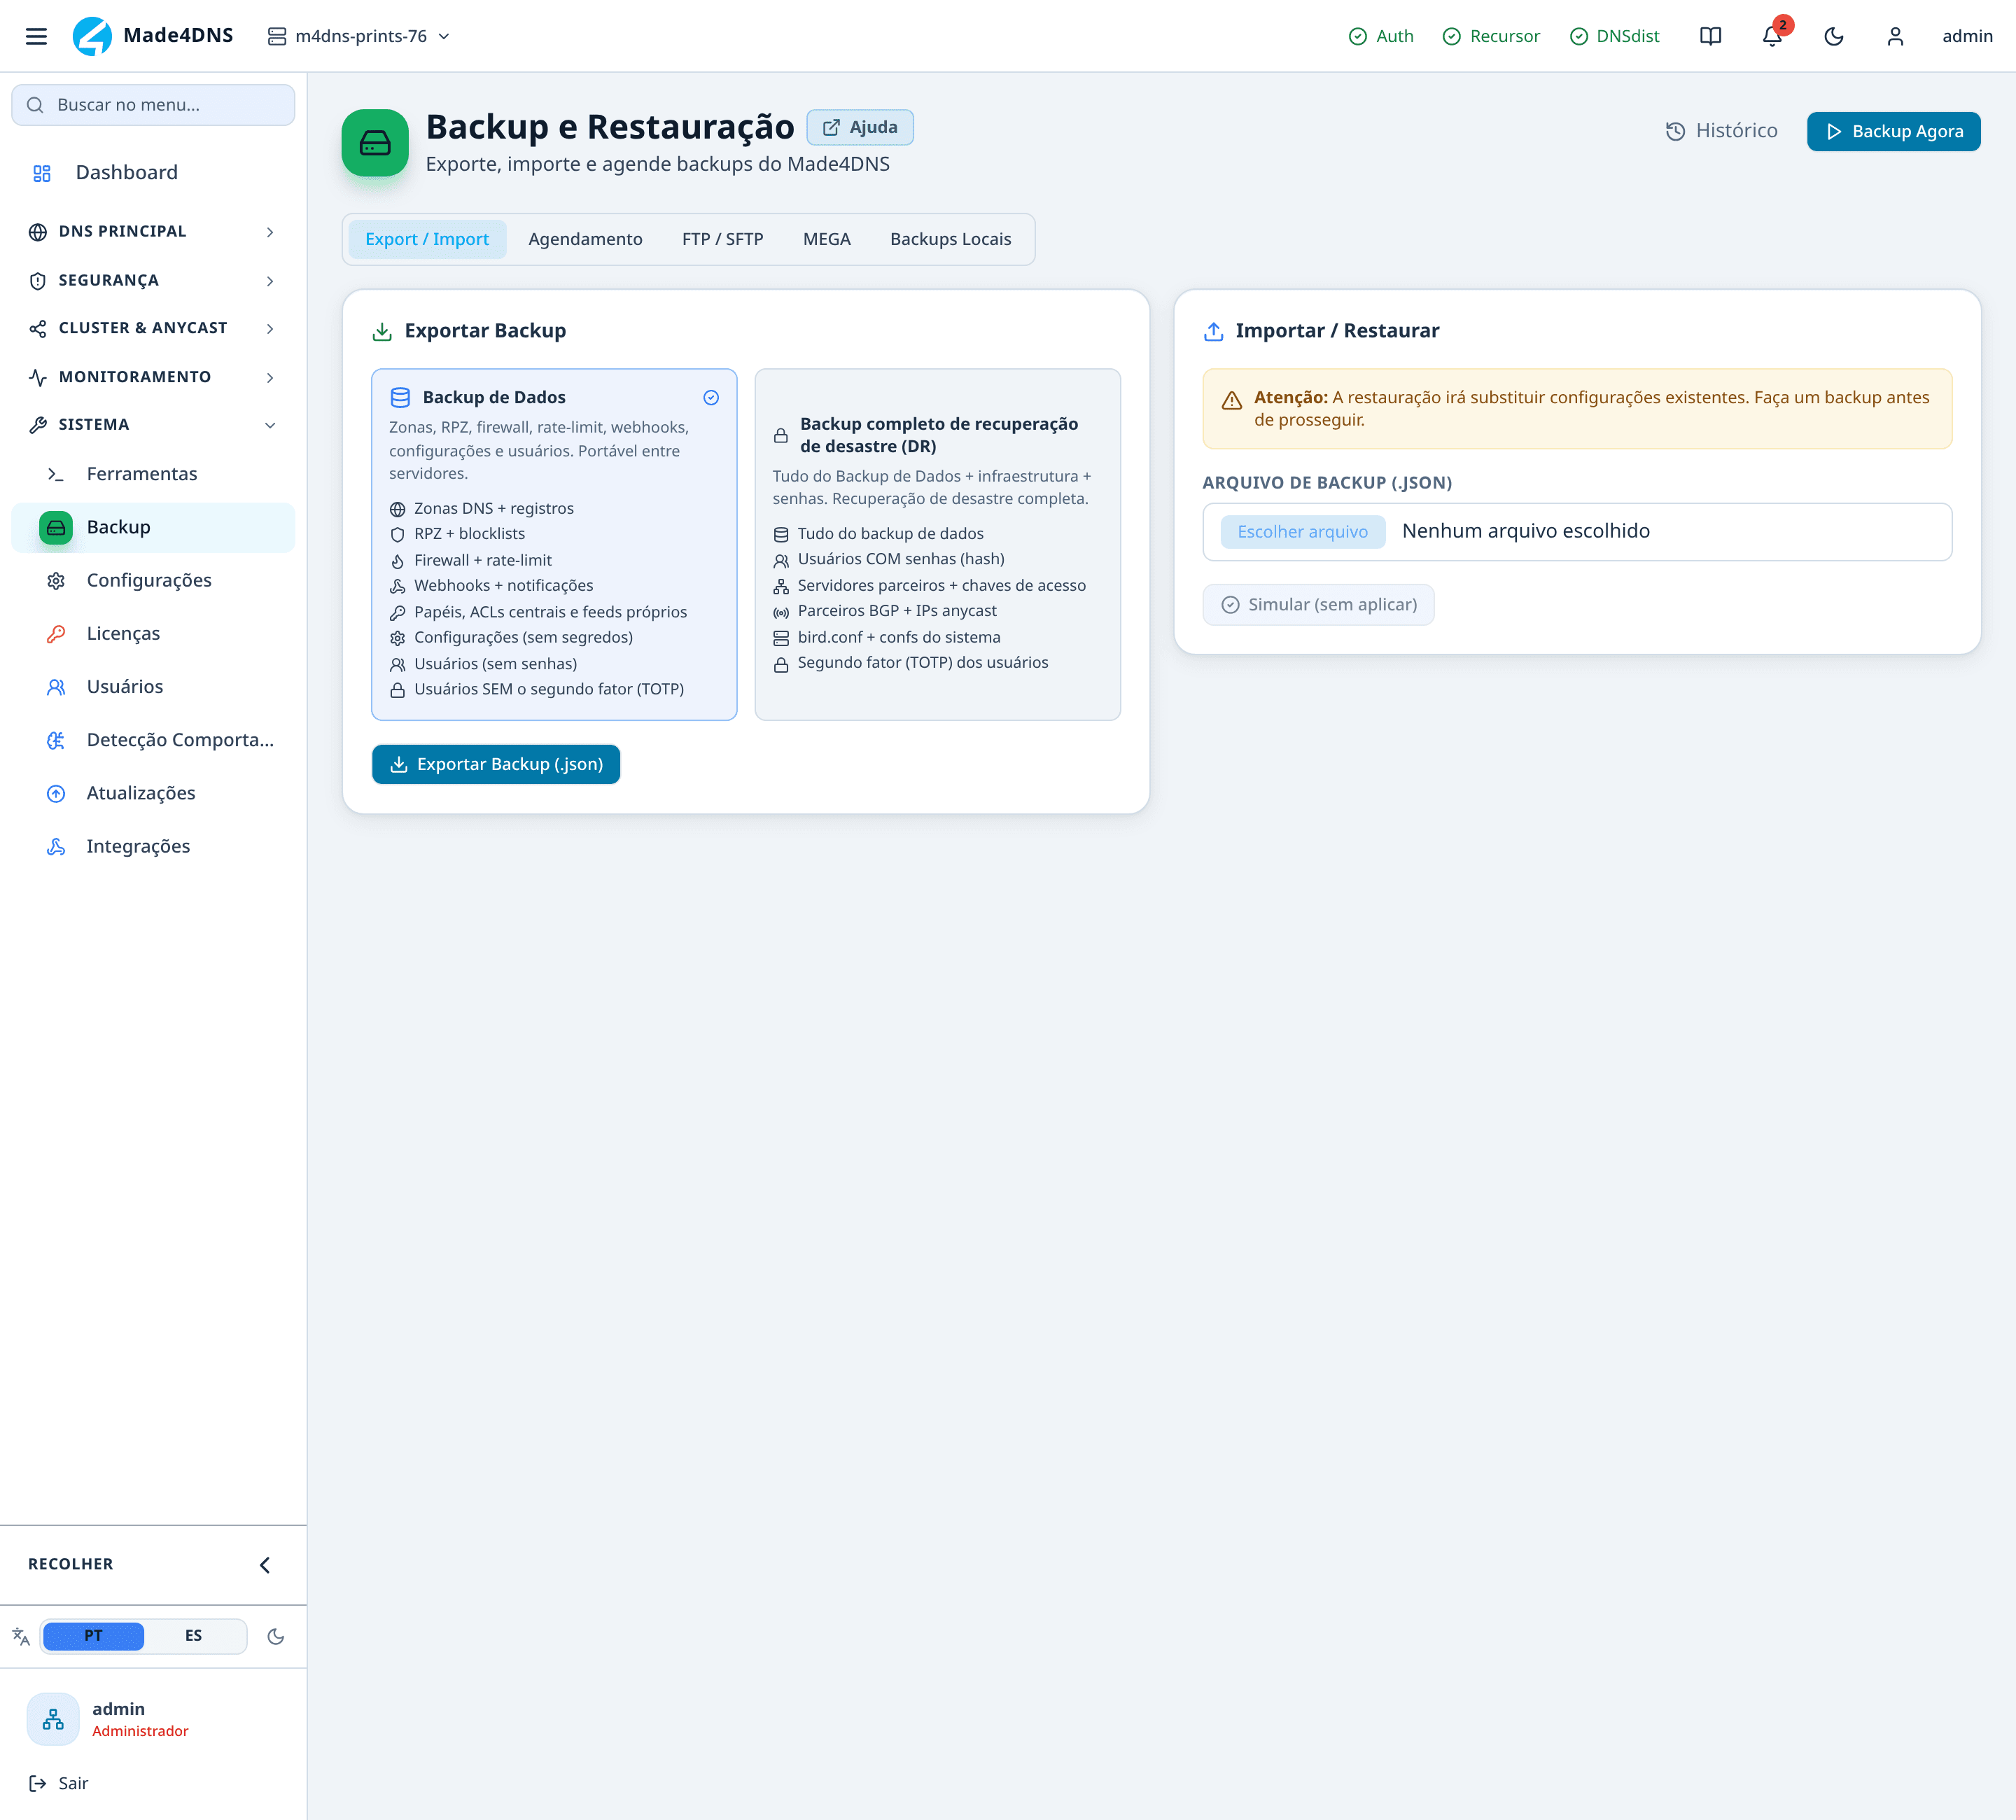Click the translate language icon
This screenshot has width=2016, height=1820.
[x=21, y=1636]
